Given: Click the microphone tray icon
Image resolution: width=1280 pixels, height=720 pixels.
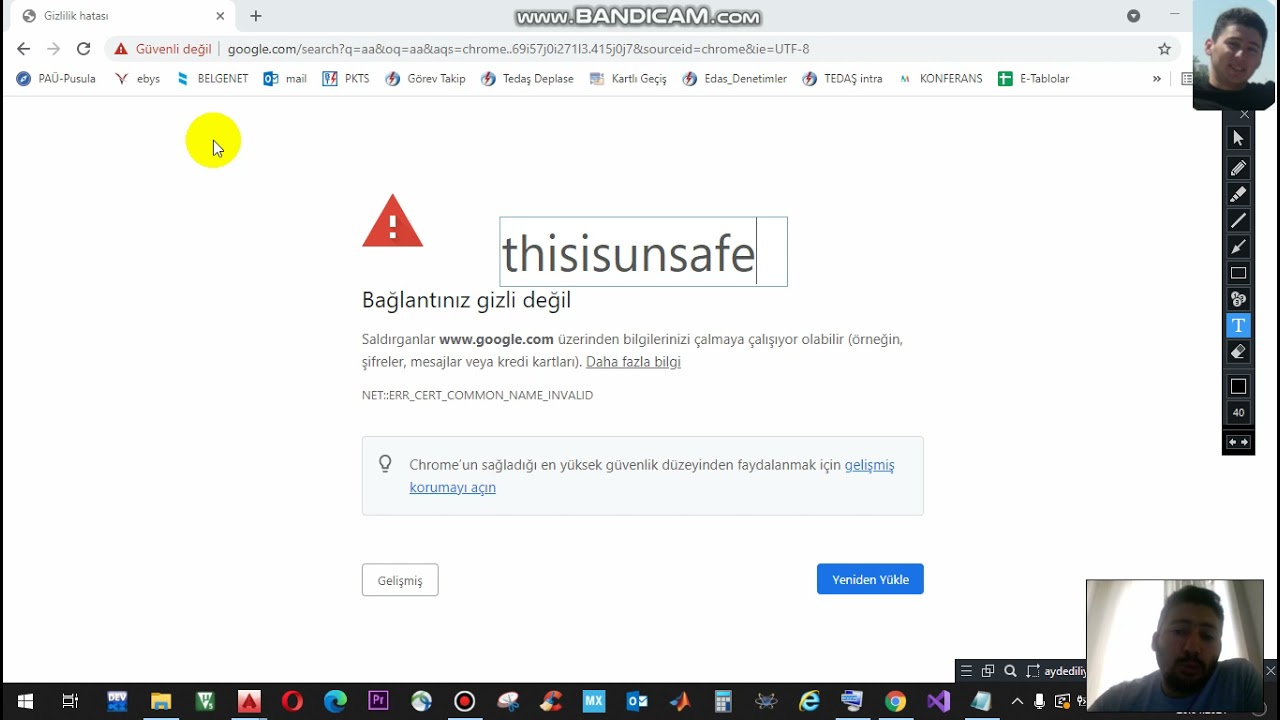Looking at the screenshot, I should click(x=1040, y=701).
